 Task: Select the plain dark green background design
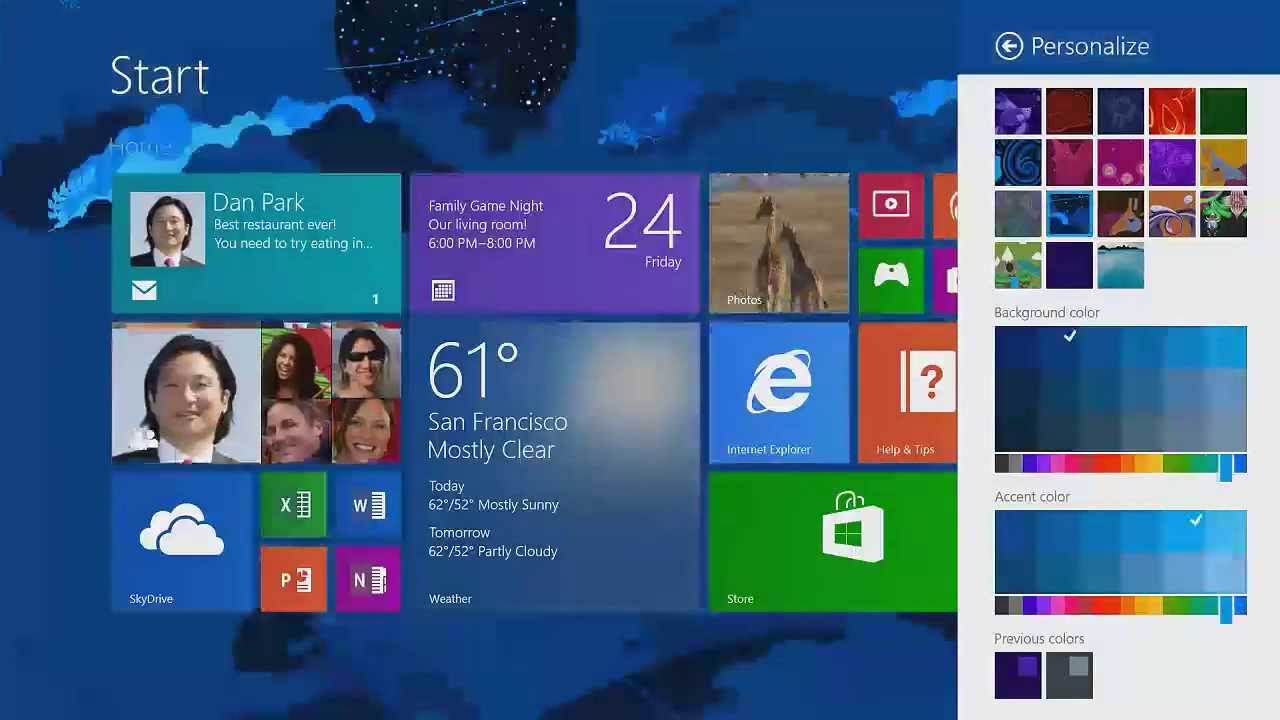(x=1223, y=111)
